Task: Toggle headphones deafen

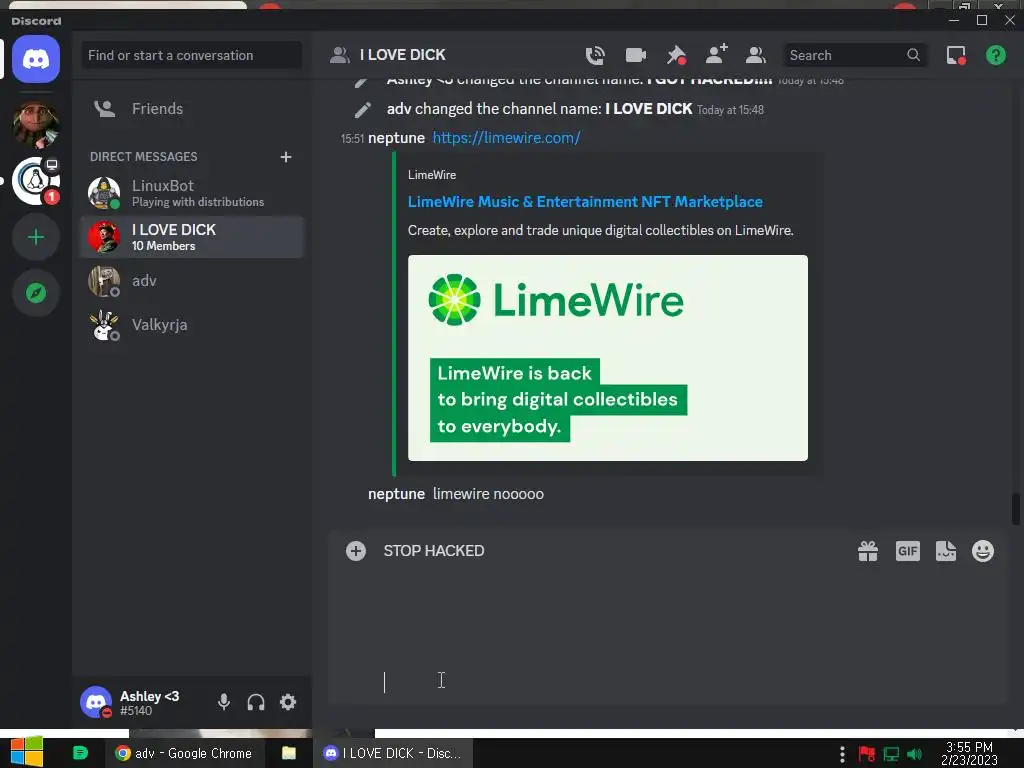Action: 256,702
